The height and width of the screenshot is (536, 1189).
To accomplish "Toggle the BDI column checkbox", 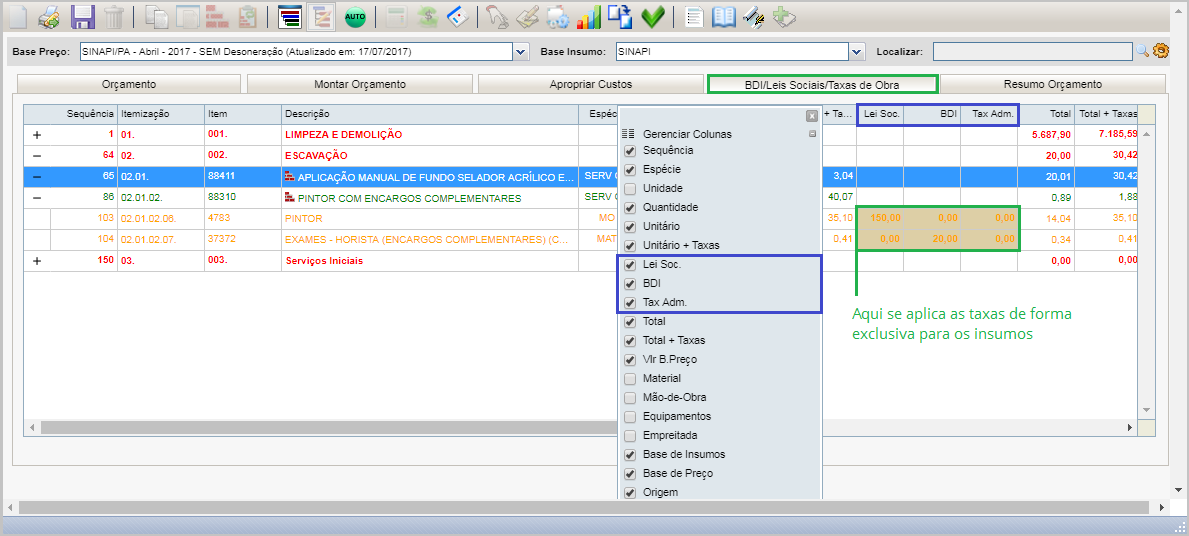I will pyautogui.click(x=629, y=284).
